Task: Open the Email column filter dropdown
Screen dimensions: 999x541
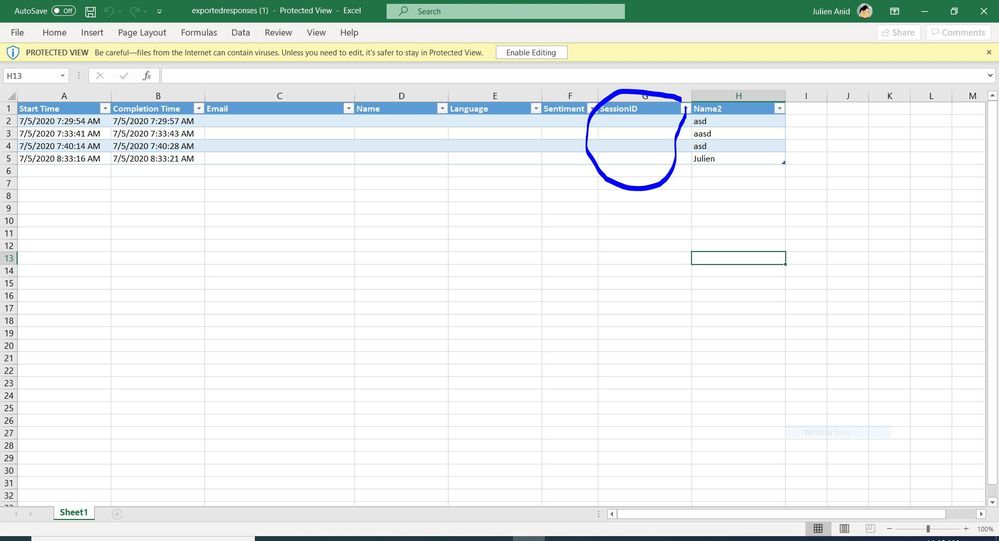Action: coord(349,108)
